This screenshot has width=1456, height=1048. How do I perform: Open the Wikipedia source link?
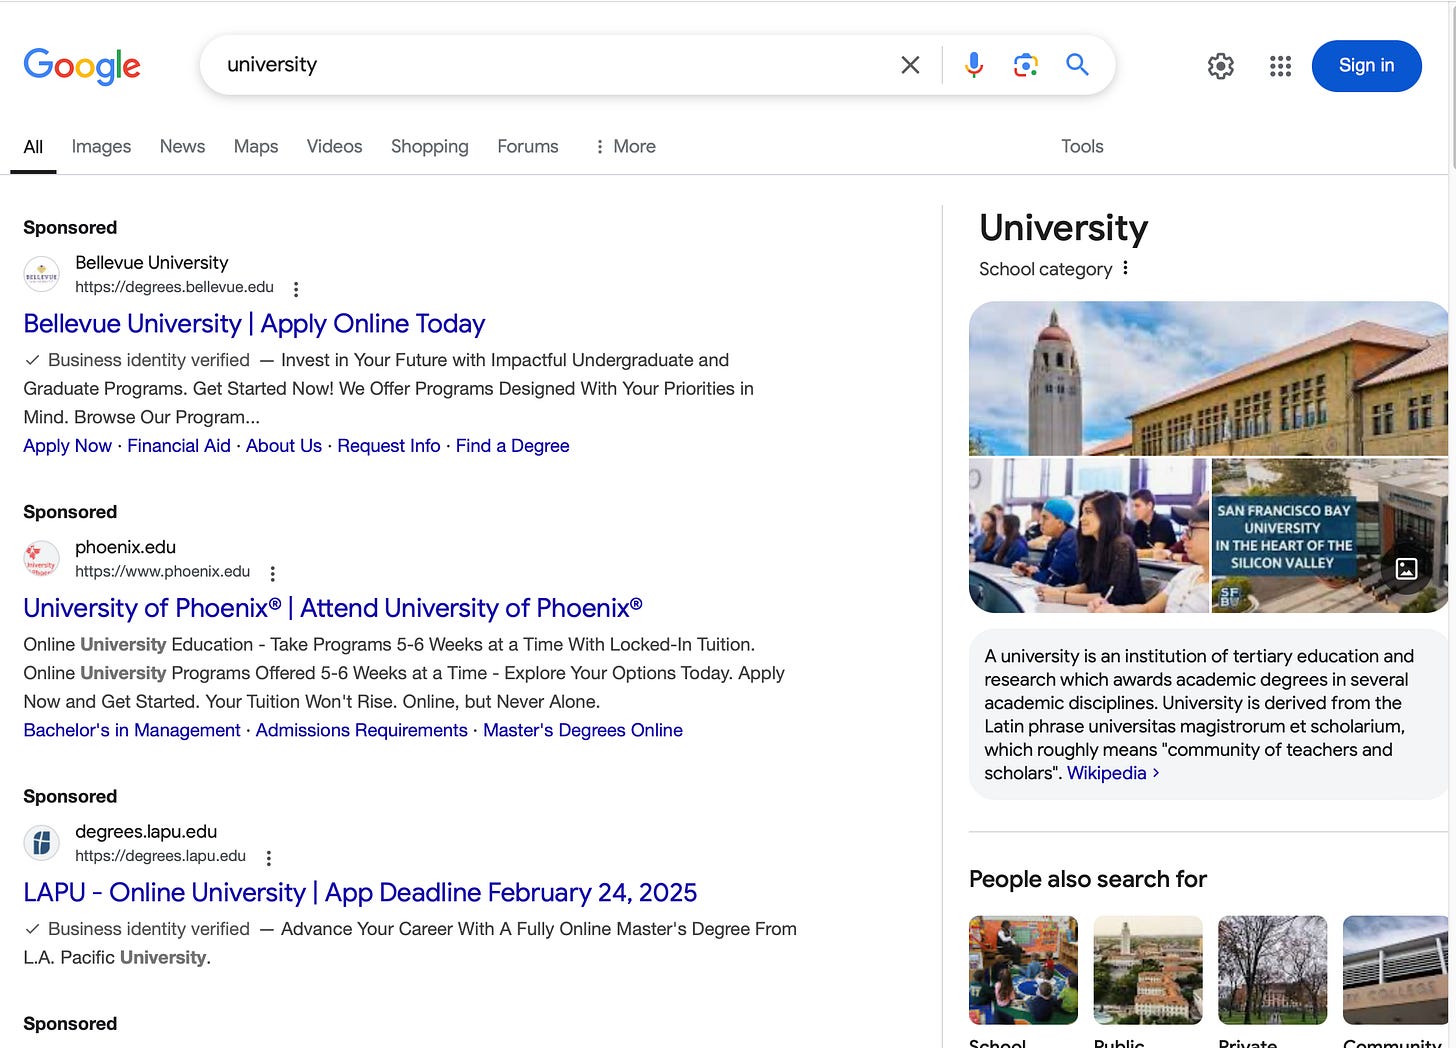point(1106,773)
